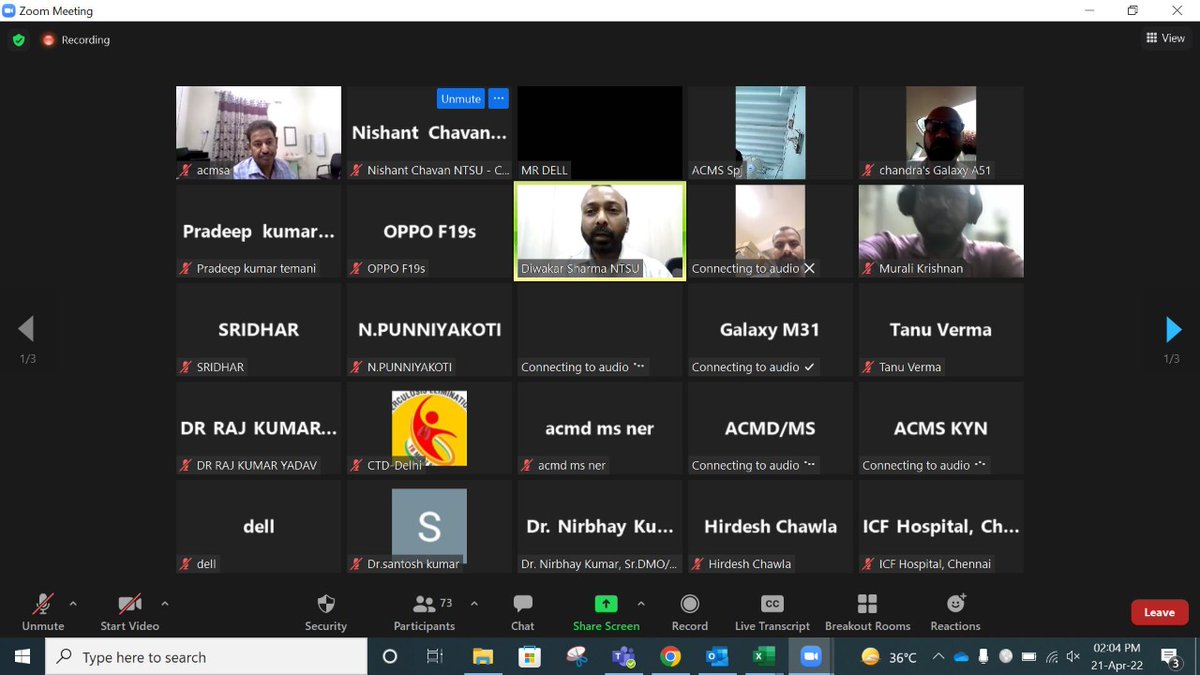Select acmsa video tile

click(258, 133)
